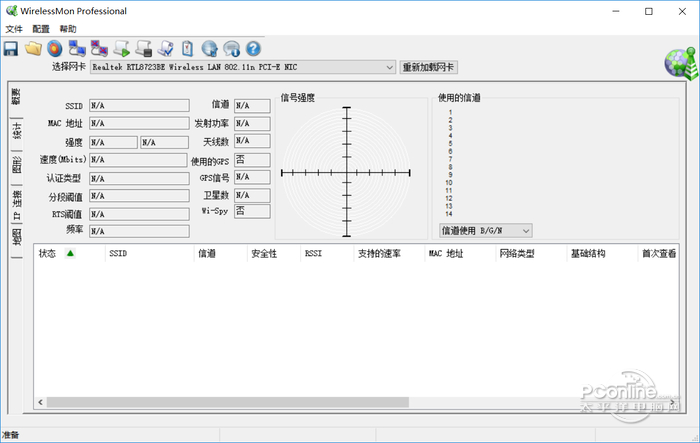Start logging with the green play icon
The width and height of the screenshot is (700, 443).
tap(121, 49)
